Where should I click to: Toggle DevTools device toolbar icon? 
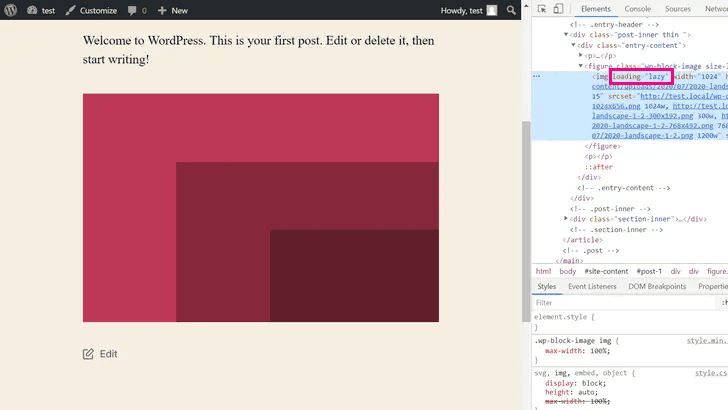click(x=558, y=9)
